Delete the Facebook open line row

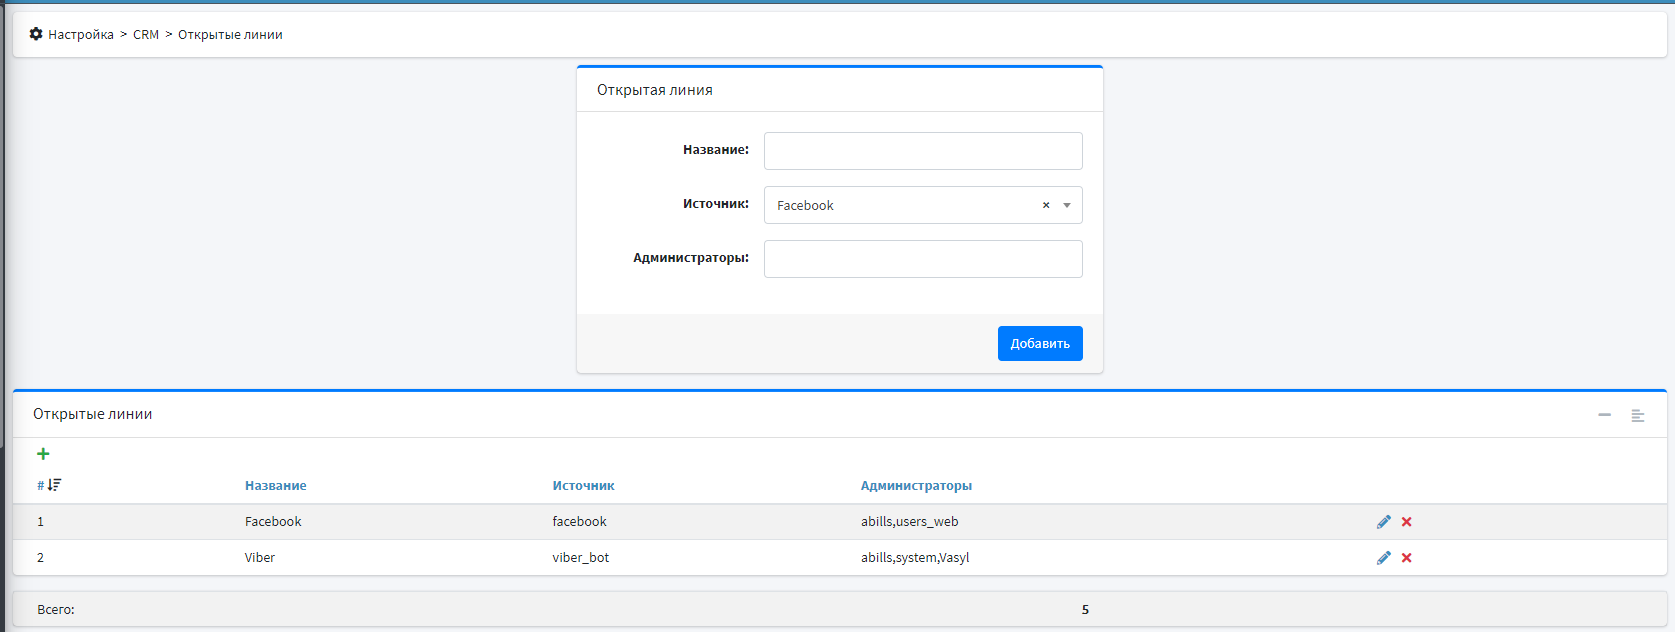point(1406,522)
